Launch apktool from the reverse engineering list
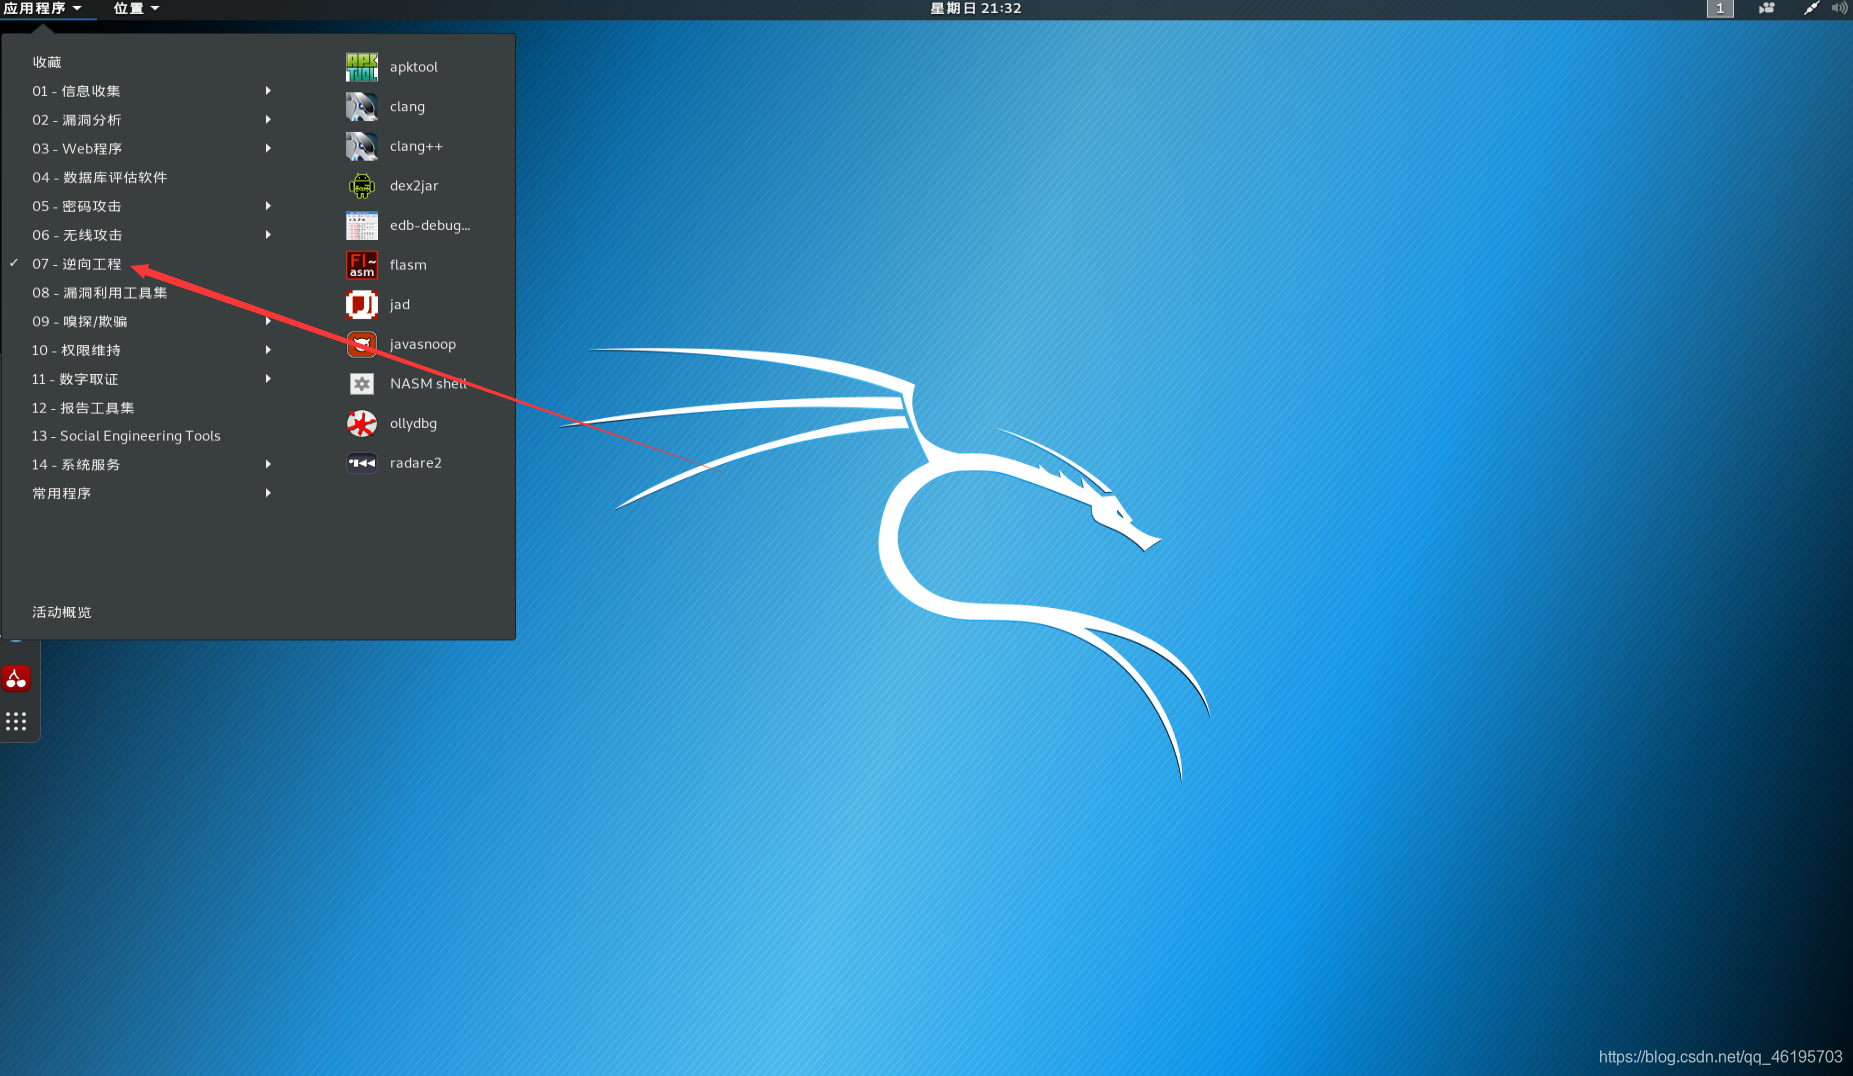The height and width of the screenshot is (1076, 1853). (x=361, y=67)
